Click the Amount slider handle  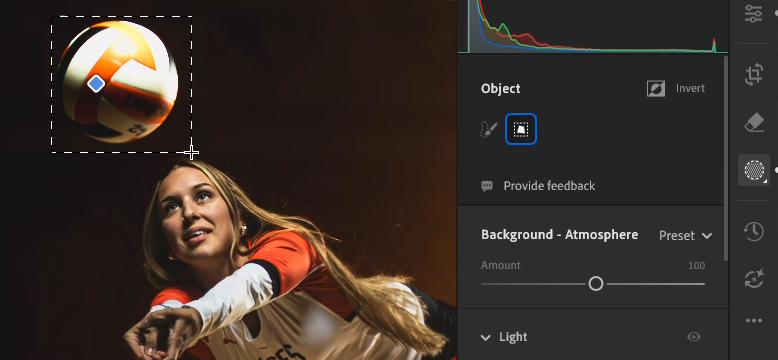[596, 284]
